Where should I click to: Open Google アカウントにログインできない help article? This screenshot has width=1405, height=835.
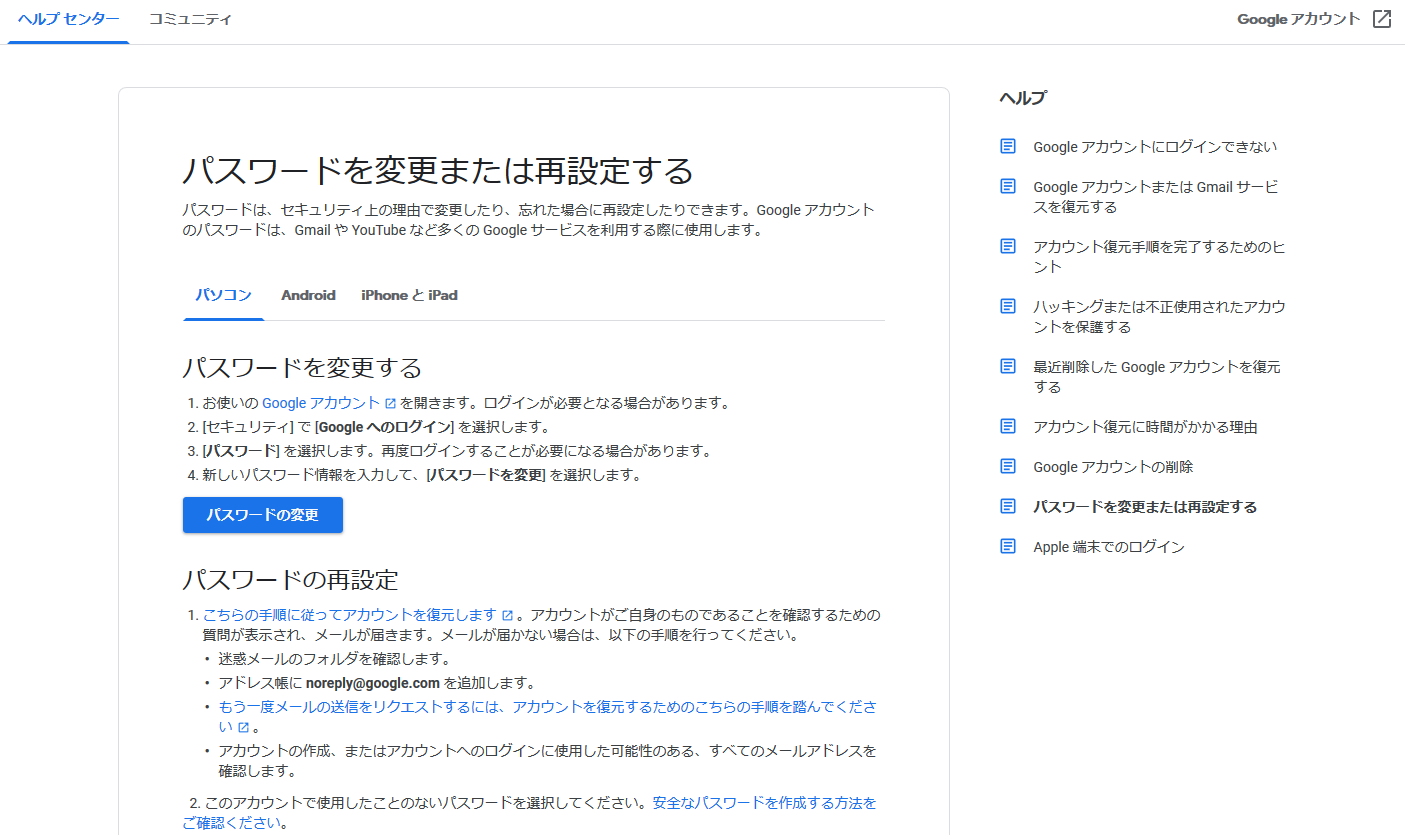click(x=1155, y=147)
